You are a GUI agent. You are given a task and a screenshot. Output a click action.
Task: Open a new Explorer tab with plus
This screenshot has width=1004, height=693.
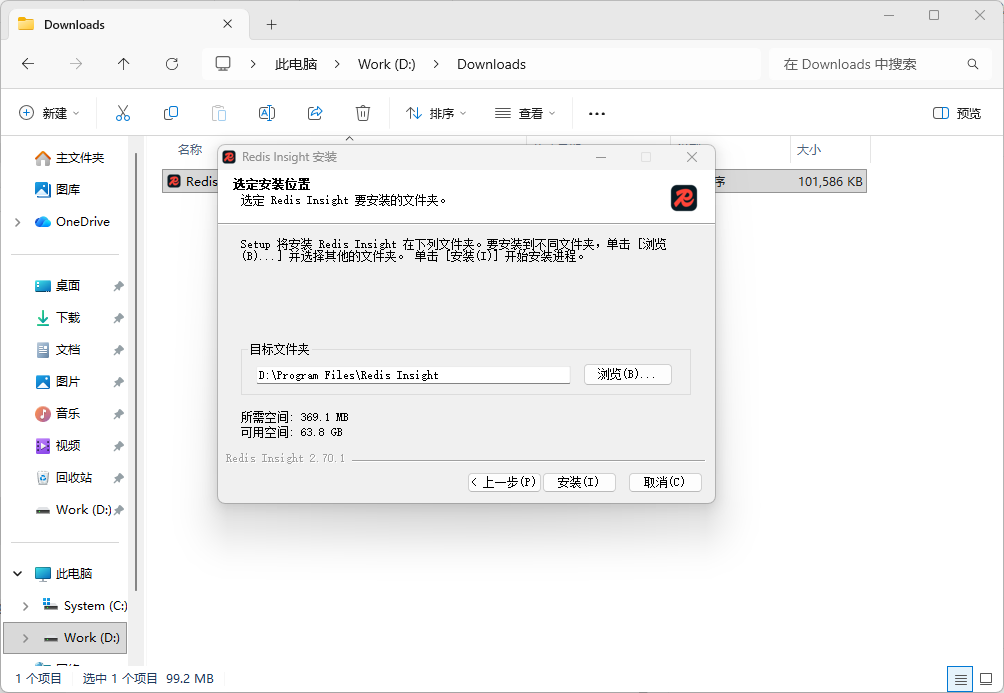[x=271, y=24]
